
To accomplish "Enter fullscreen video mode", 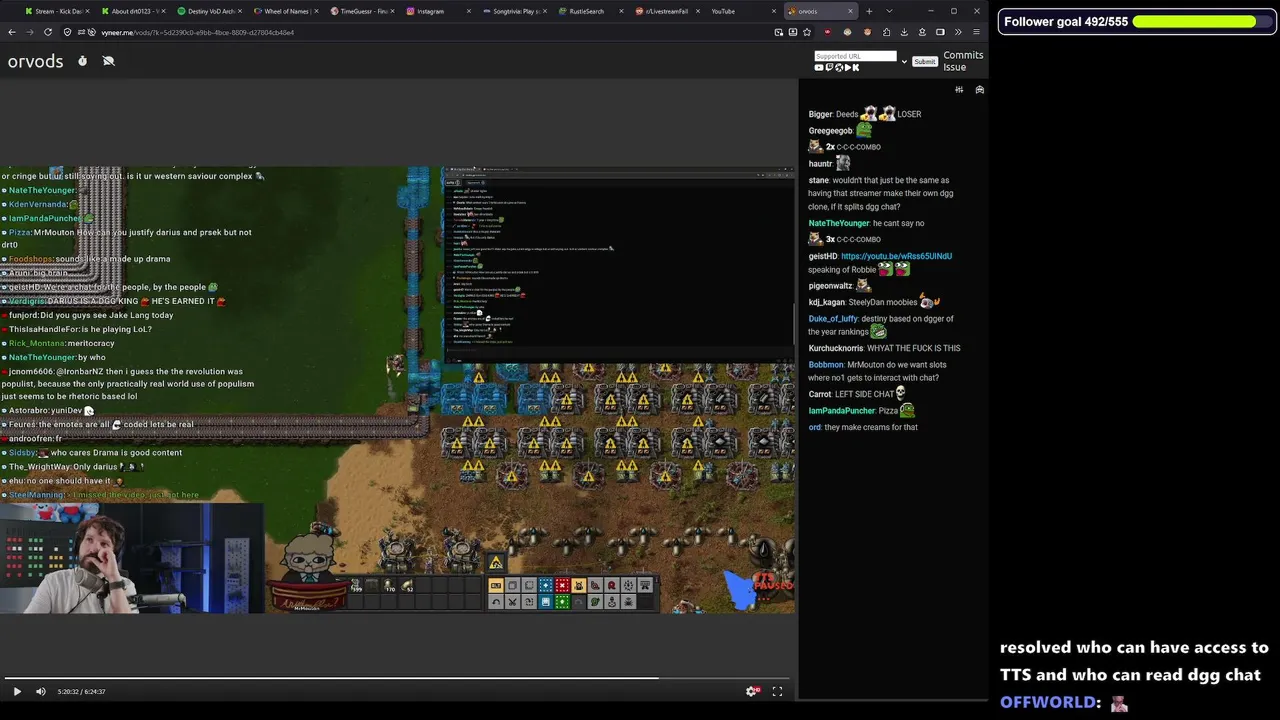I will 777,691.
